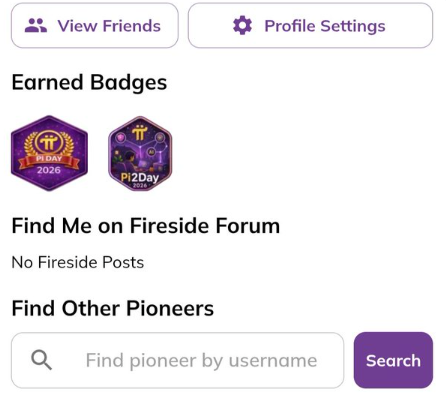Select the Find Other Pioneers heading
Screen dimensions: 446x414
pos(113,308)
